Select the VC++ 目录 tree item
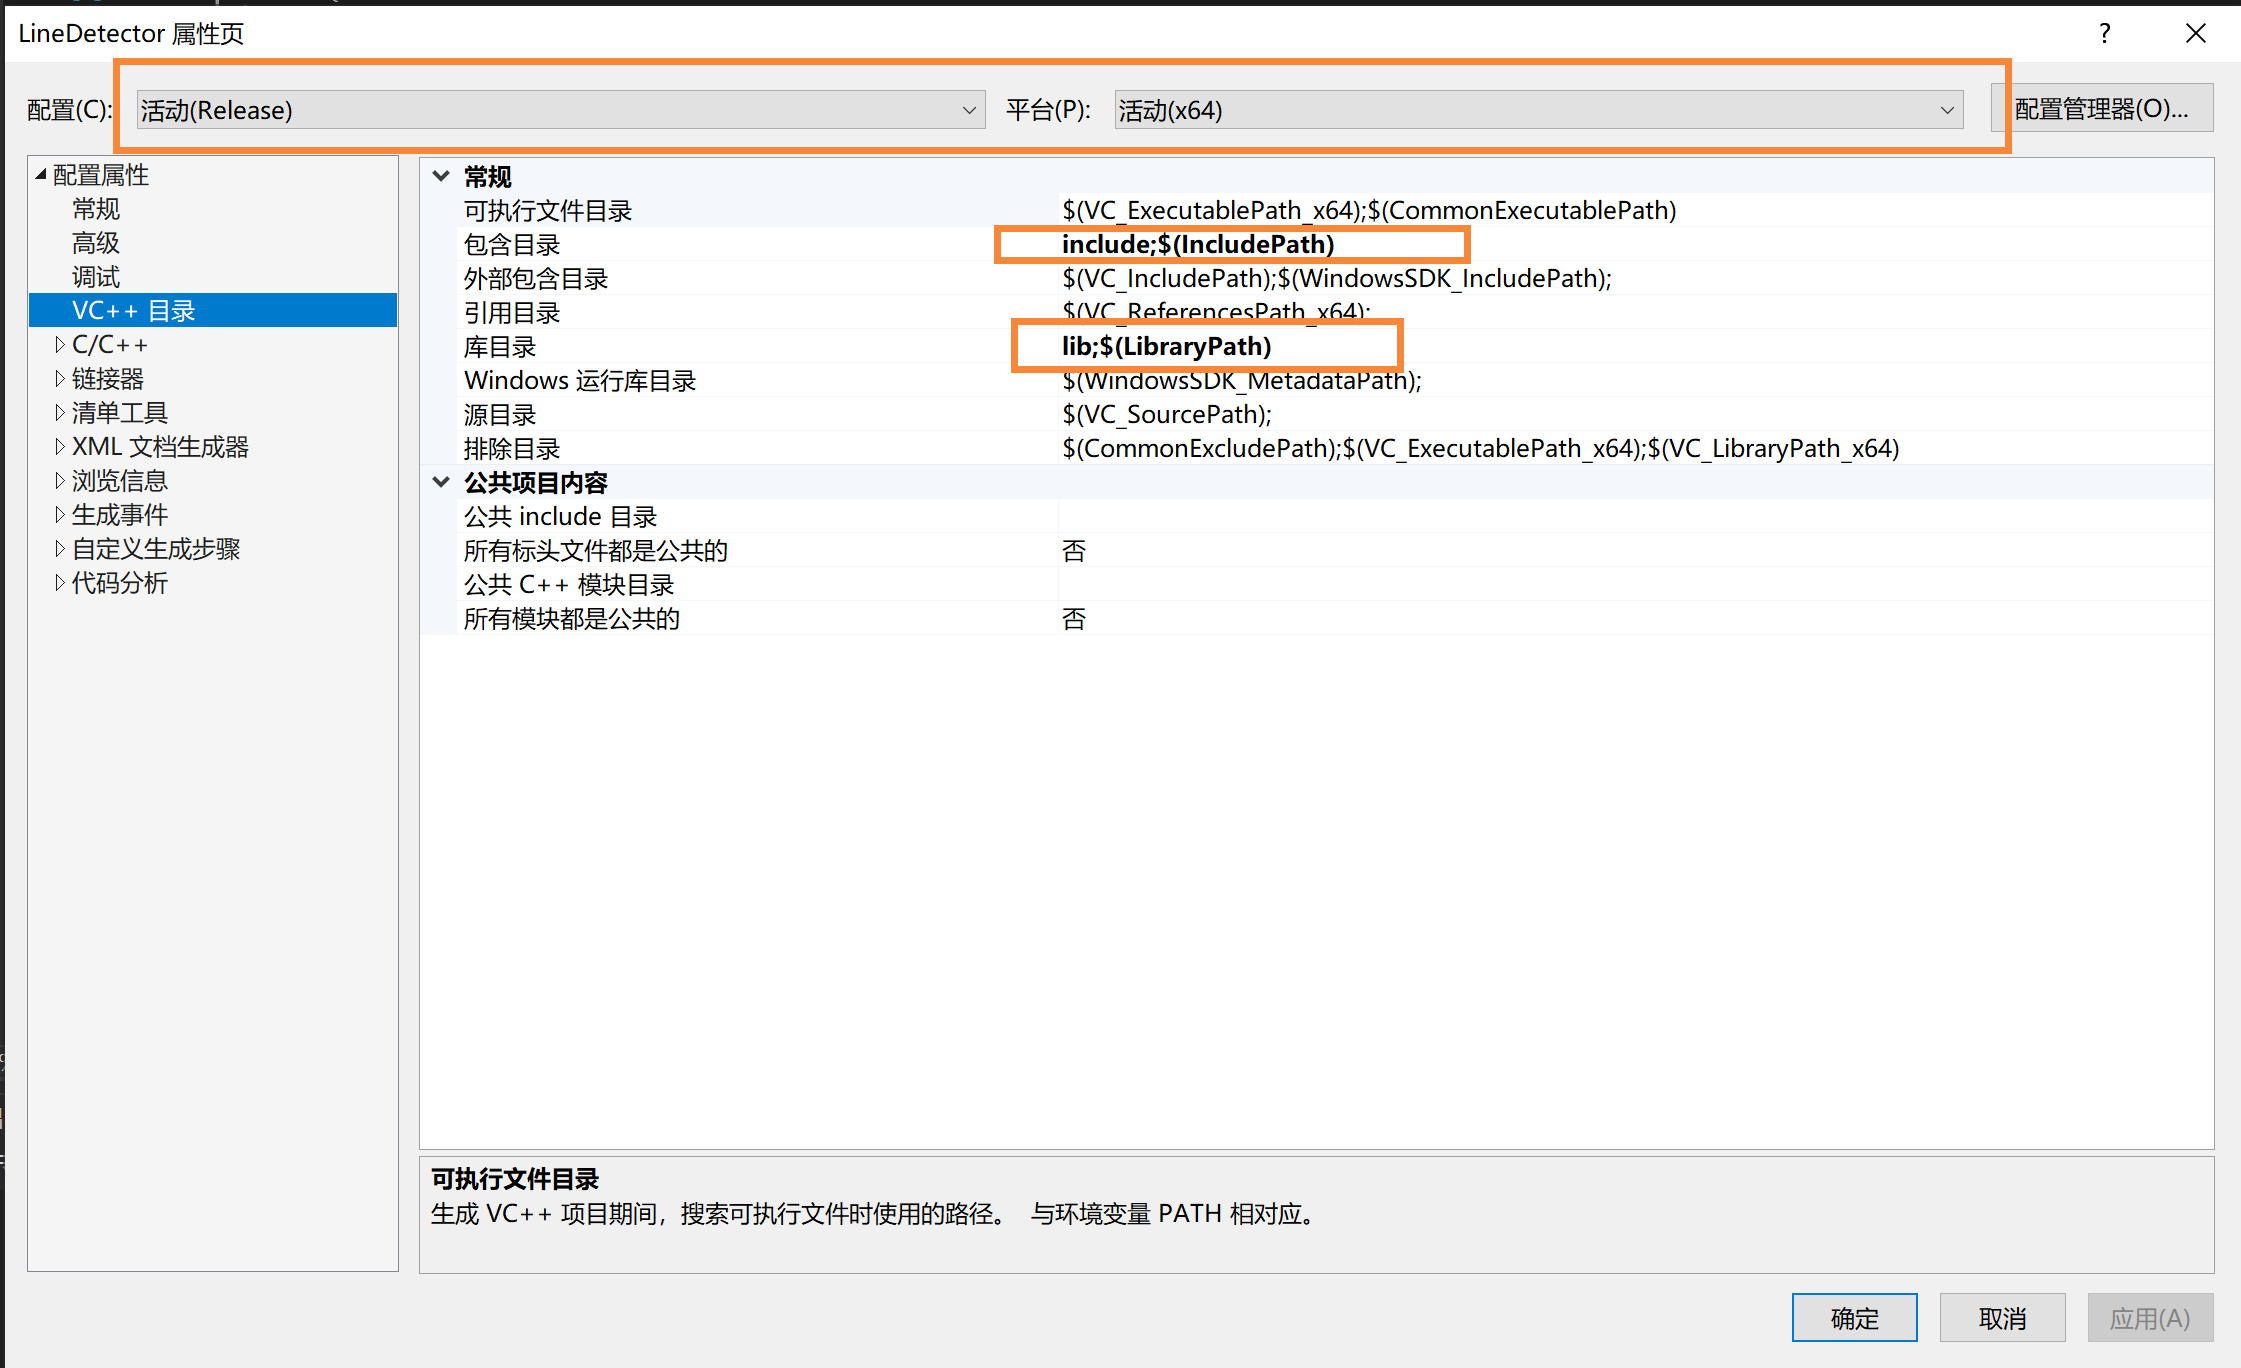The height and width of the screenshot is (1368, 2241). tap(213, 311)
